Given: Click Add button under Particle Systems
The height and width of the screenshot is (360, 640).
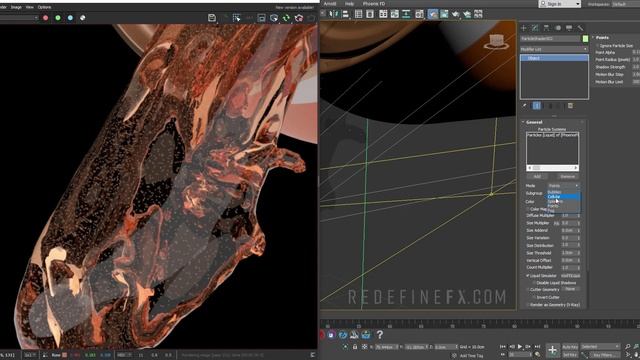Looking at the screenshot, I should 537,177.
